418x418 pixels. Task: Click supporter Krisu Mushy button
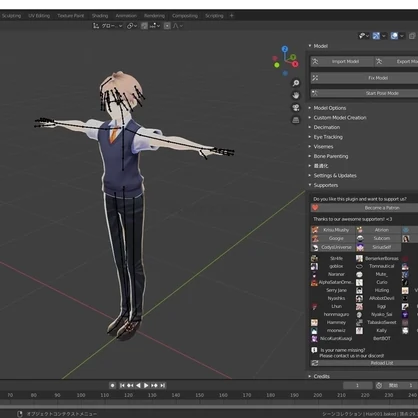click(333, 230)
